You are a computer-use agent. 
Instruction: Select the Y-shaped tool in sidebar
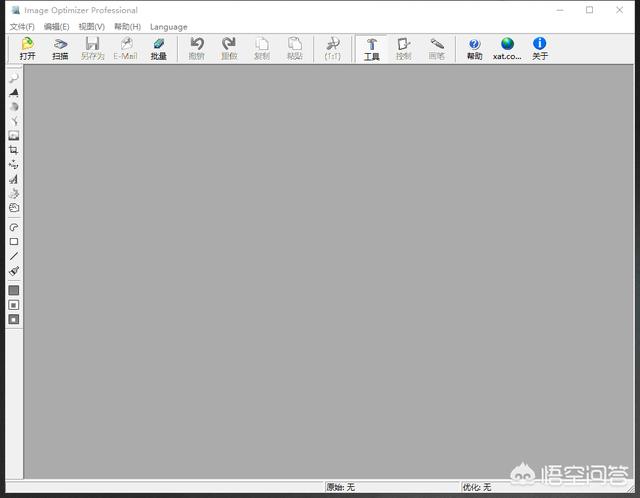click(x=14, y=121)
